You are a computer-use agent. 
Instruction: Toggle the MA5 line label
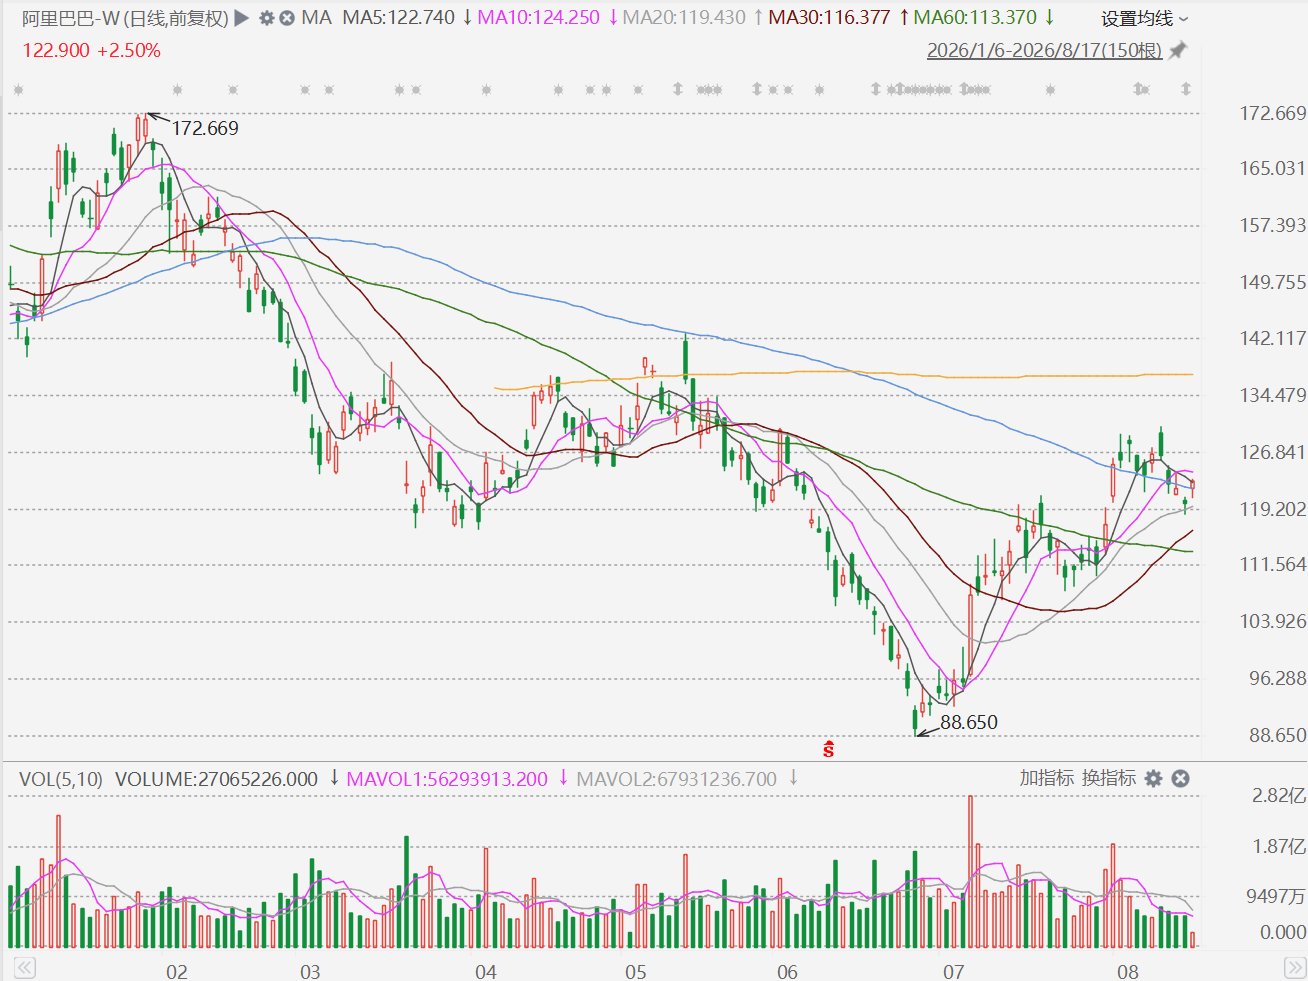[399, 18]
